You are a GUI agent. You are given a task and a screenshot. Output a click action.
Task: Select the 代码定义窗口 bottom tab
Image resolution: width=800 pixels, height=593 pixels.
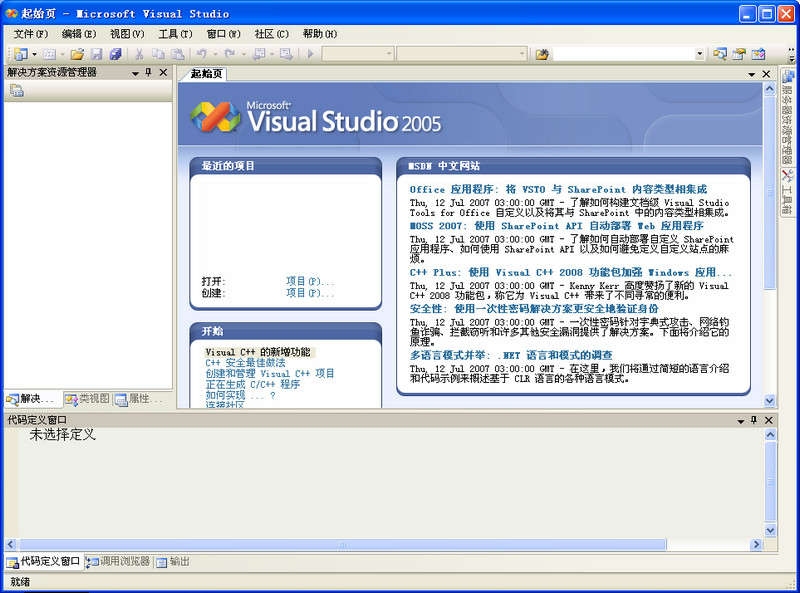pos(44,562)
